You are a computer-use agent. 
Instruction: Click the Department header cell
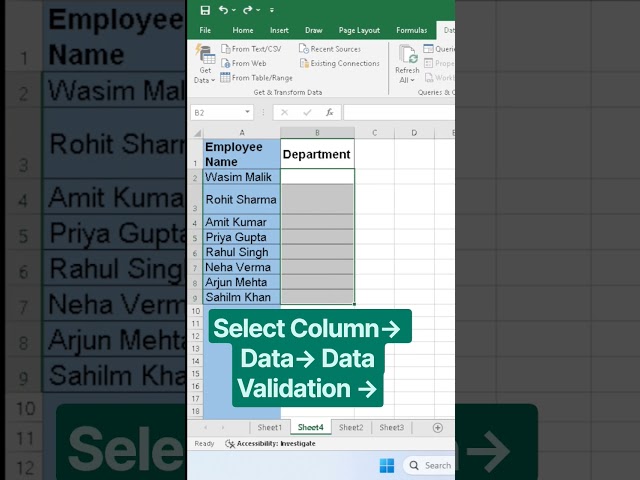[317, 154]
